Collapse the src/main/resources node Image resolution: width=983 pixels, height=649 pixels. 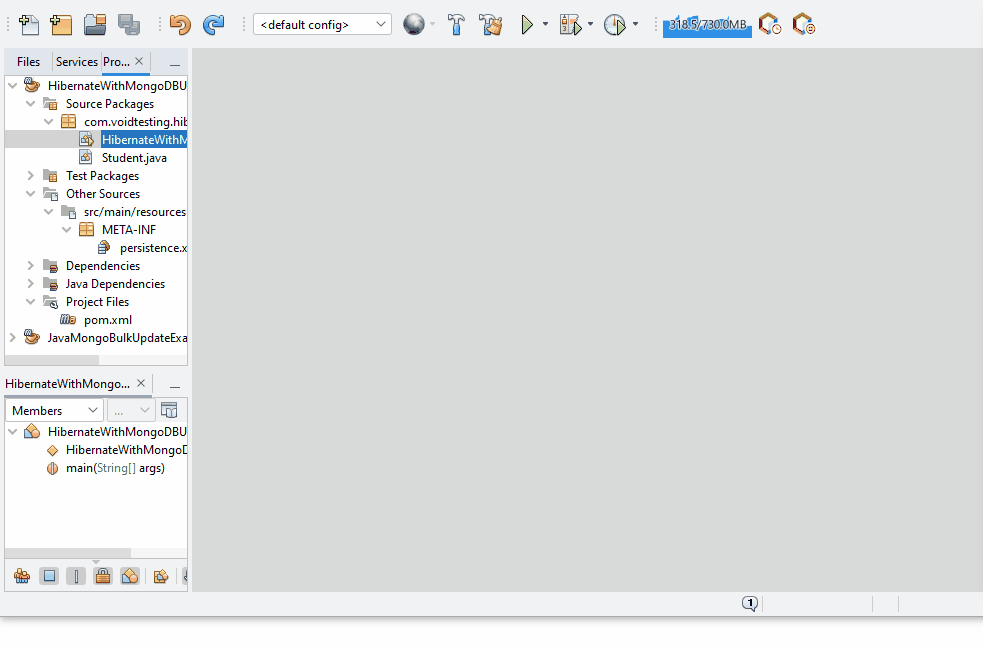click(48, 211)
